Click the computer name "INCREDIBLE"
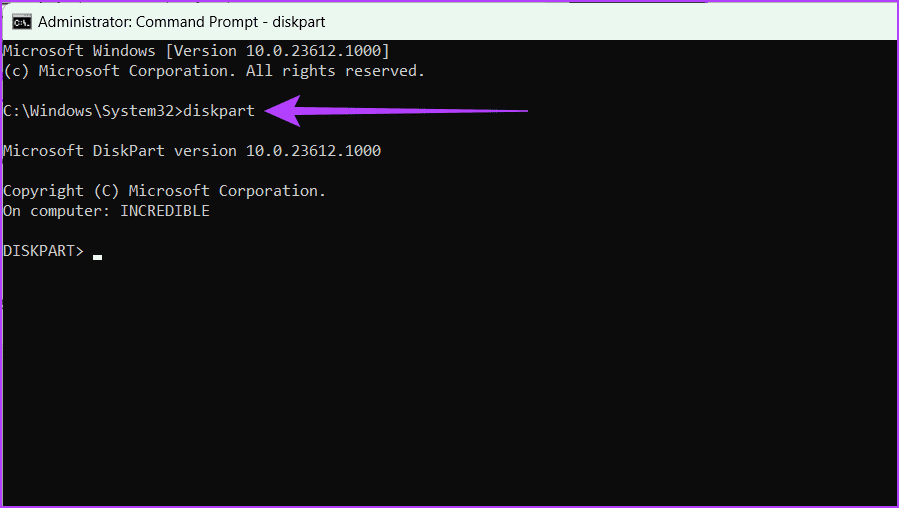The image size is (899, 508). click(165, 211)
